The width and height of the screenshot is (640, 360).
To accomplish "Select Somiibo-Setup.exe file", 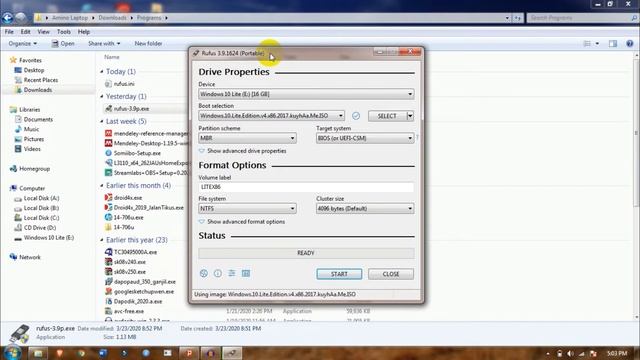I will (133, 153).
